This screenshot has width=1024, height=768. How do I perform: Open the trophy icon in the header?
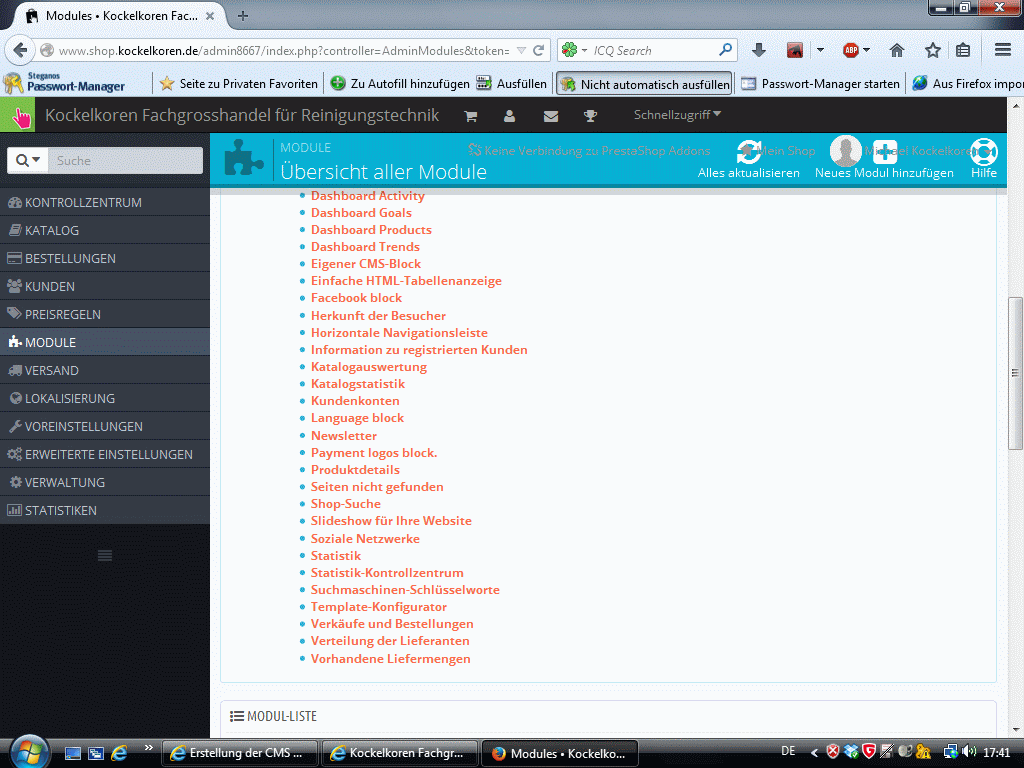click(x=590, y=116)
